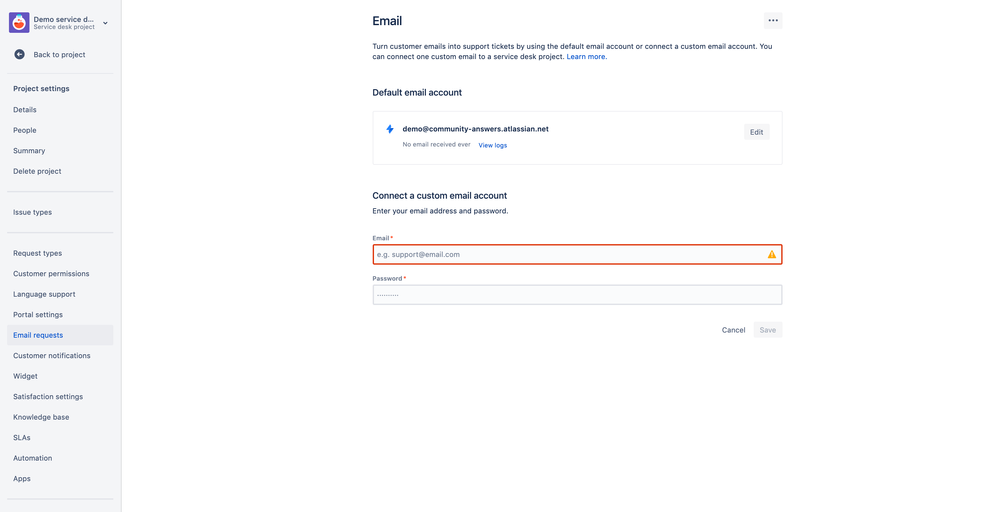Click the Learn more link
999x512 pixels.
[x=586, y=57]
